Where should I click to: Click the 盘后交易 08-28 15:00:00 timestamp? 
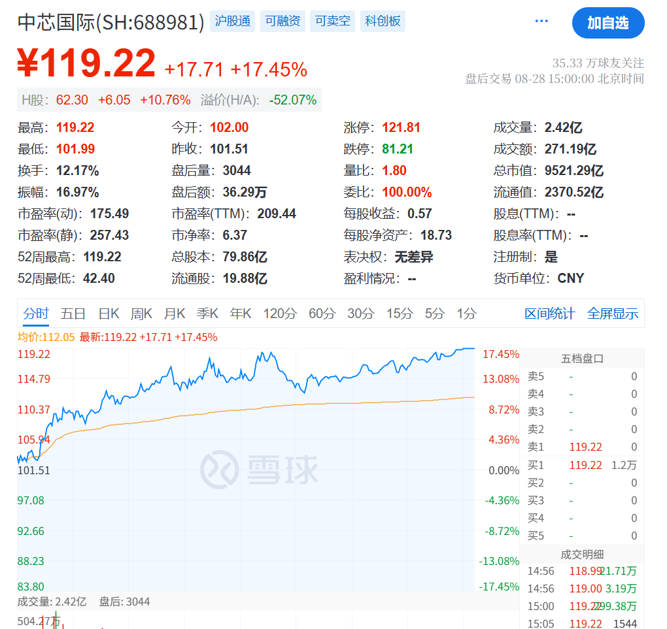coord(555,79)
